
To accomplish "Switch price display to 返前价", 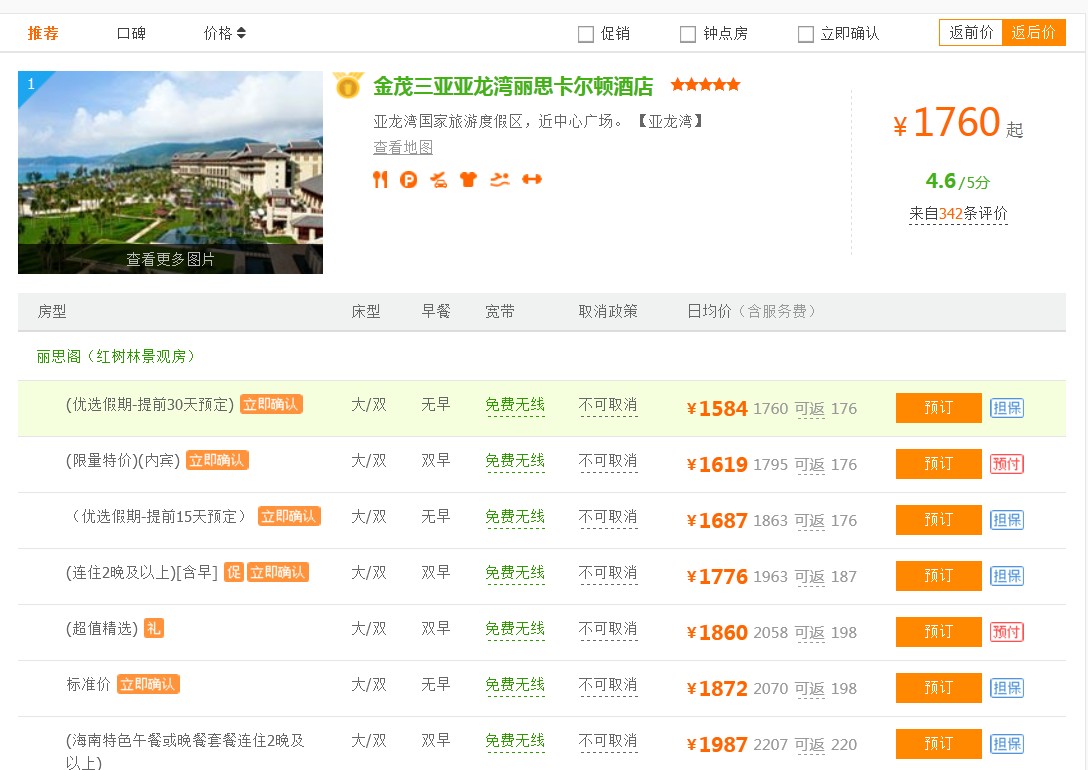I will [x=971, y=33].
